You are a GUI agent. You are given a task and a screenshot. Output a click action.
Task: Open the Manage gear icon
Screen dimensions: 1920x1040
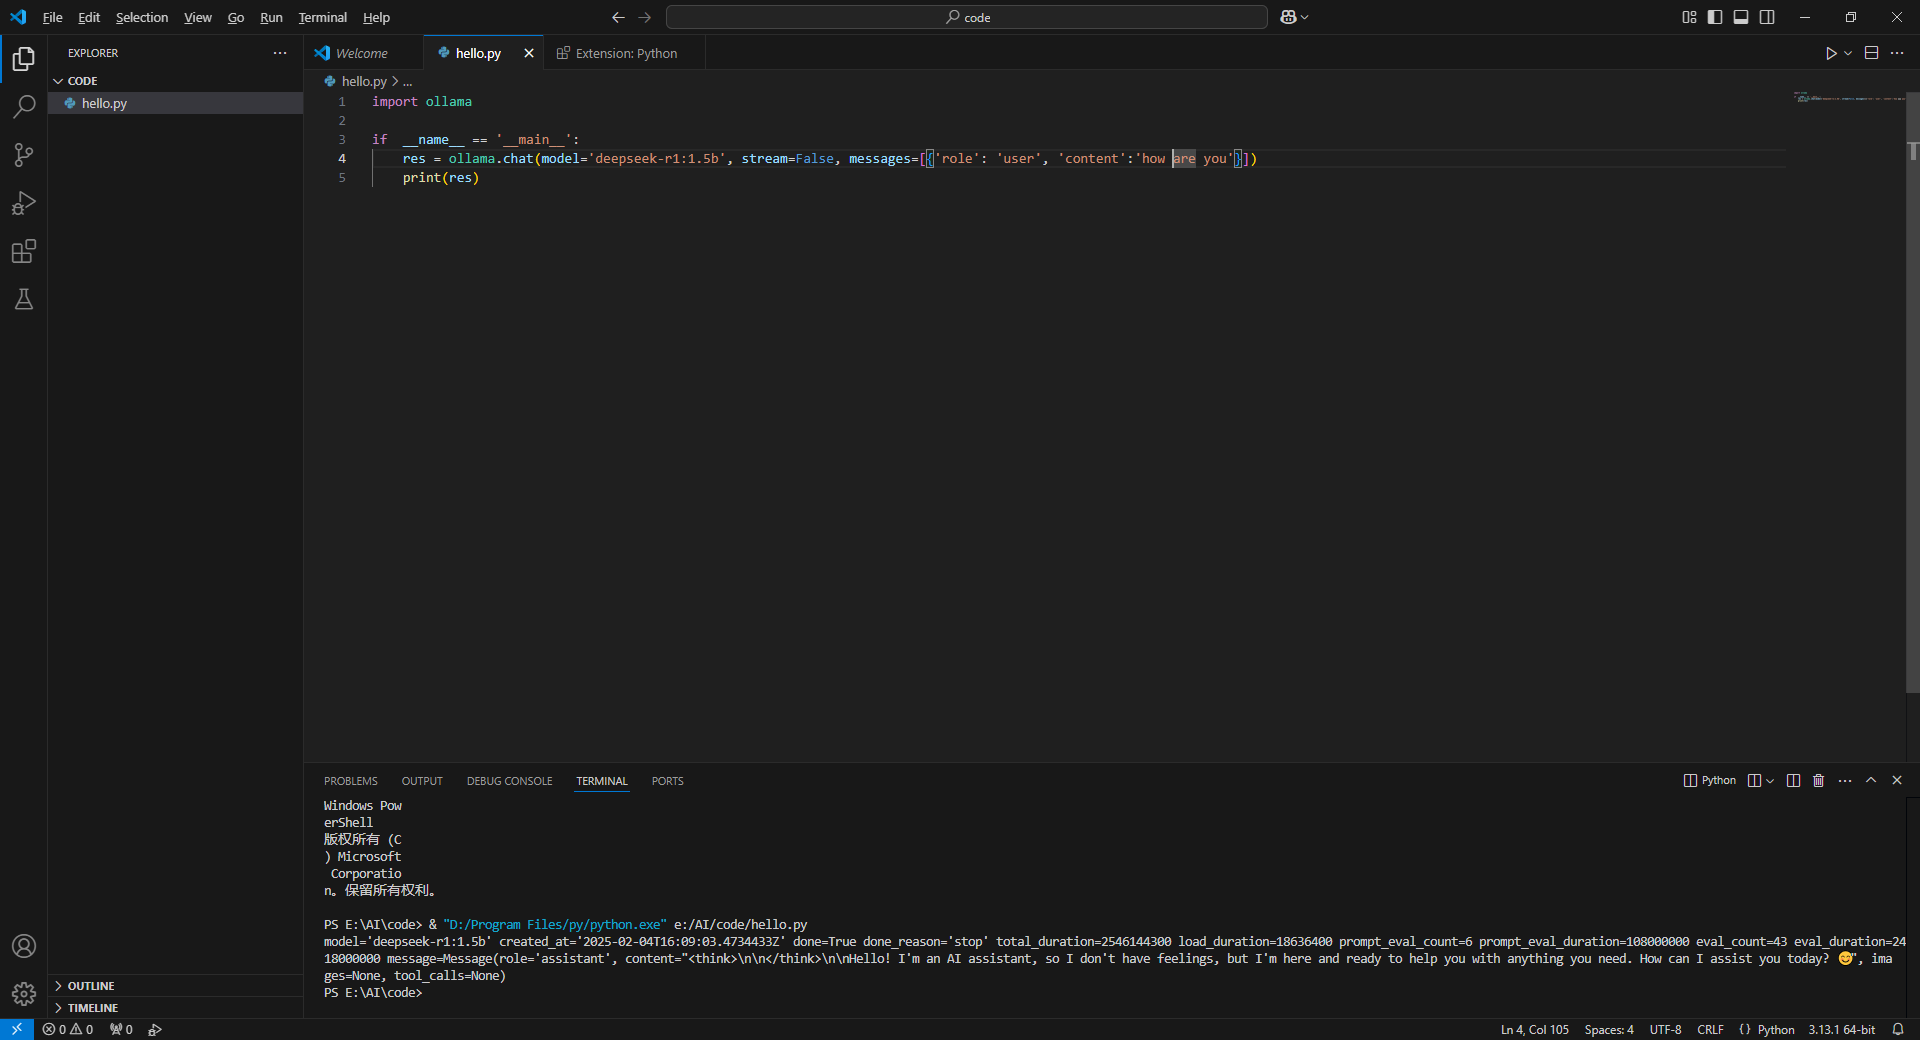pos(24,994)
